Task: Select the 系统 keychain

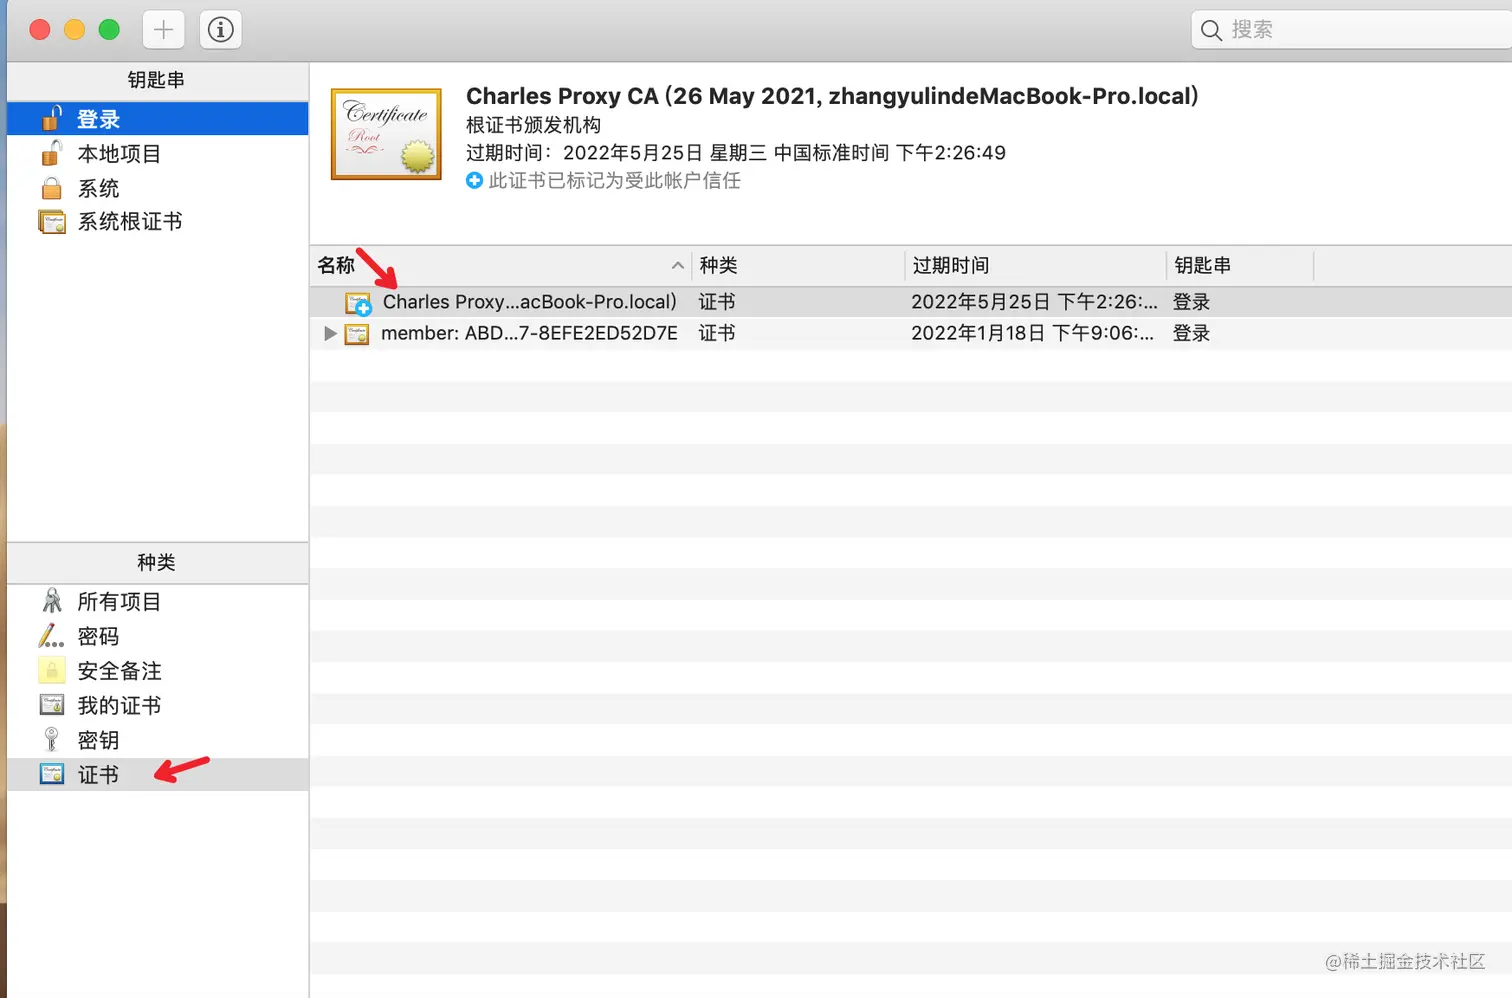Action: point(158,188)
